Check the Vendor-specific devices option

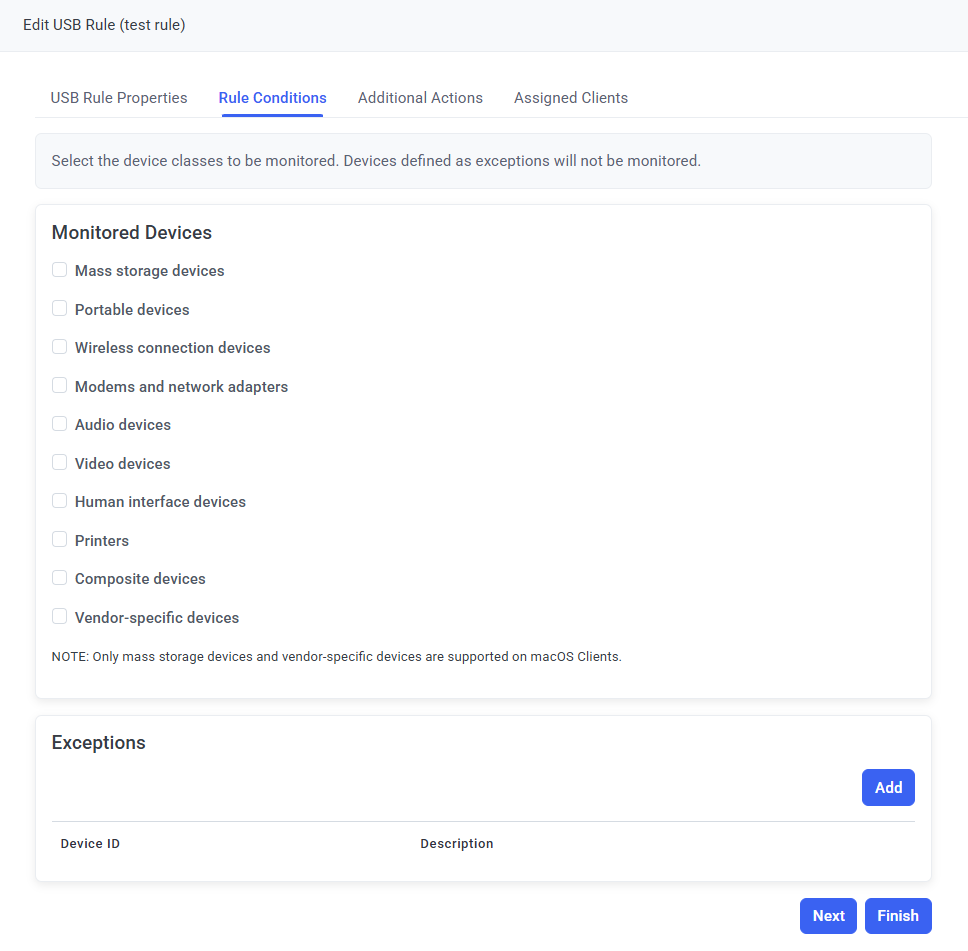pos(60,617)
